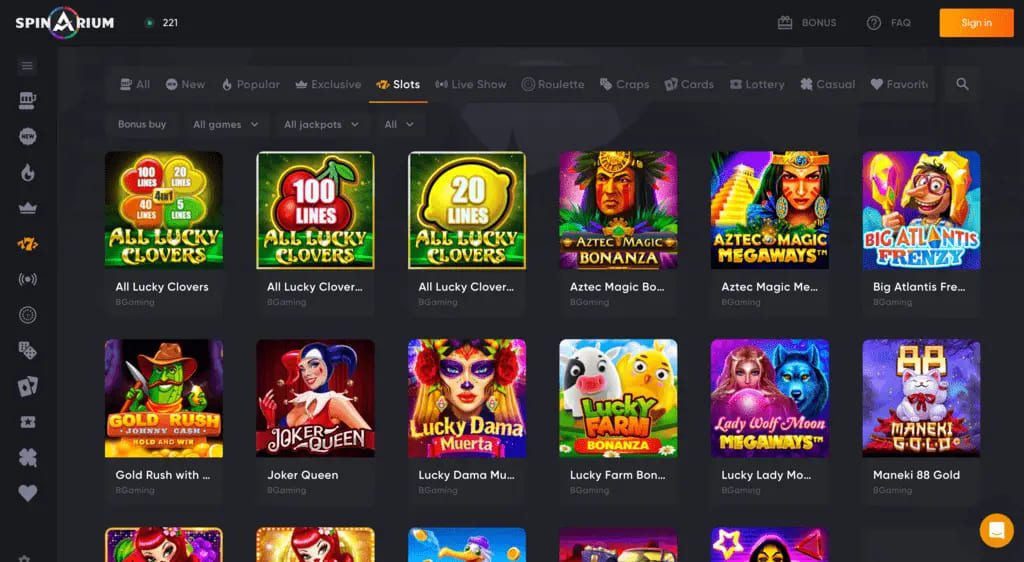Click the "All Lucky Clovers" title text
This screenshot has height=562, width=1024.
[x=162, y=287]
